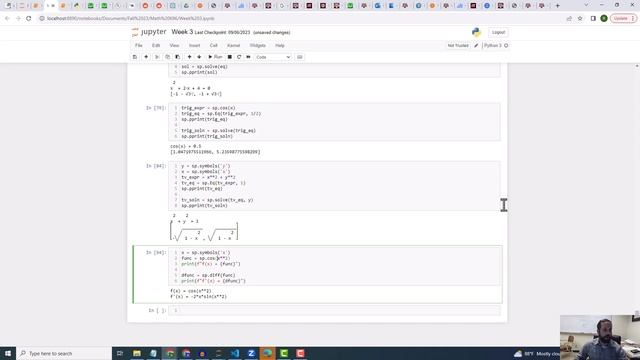640x360 pixels.
Task: Open the Insert menu
Action: click(194, 46)
